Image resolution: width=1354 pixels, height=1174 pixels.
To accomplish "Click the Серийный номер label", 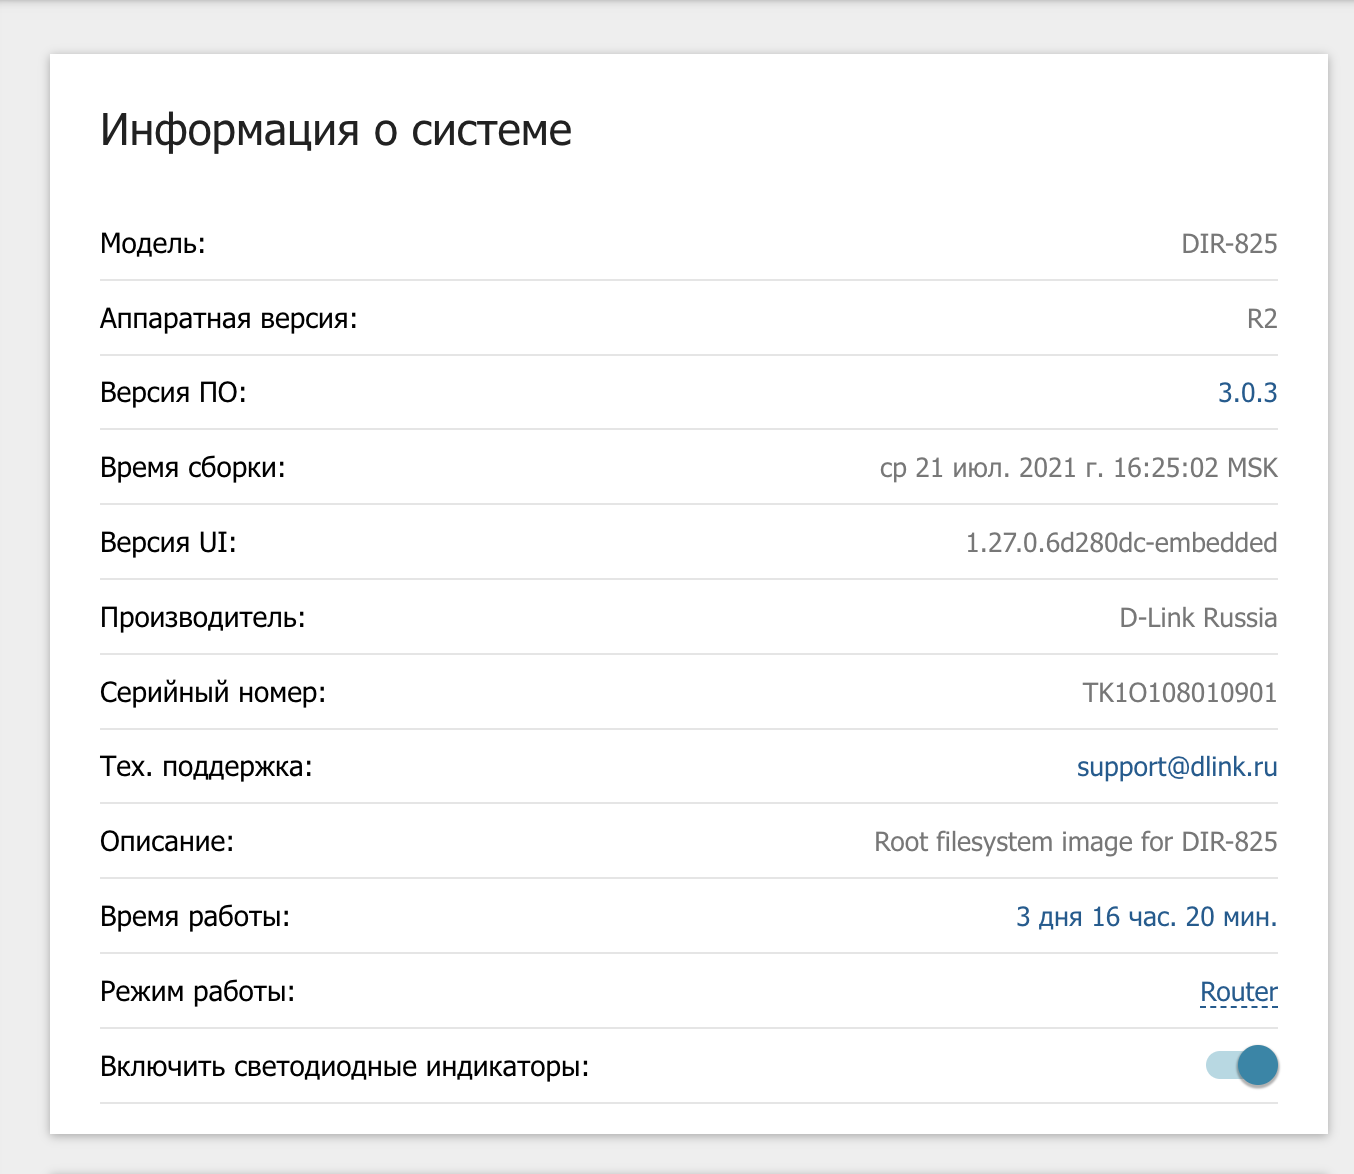I will click(x=213, y=693).
